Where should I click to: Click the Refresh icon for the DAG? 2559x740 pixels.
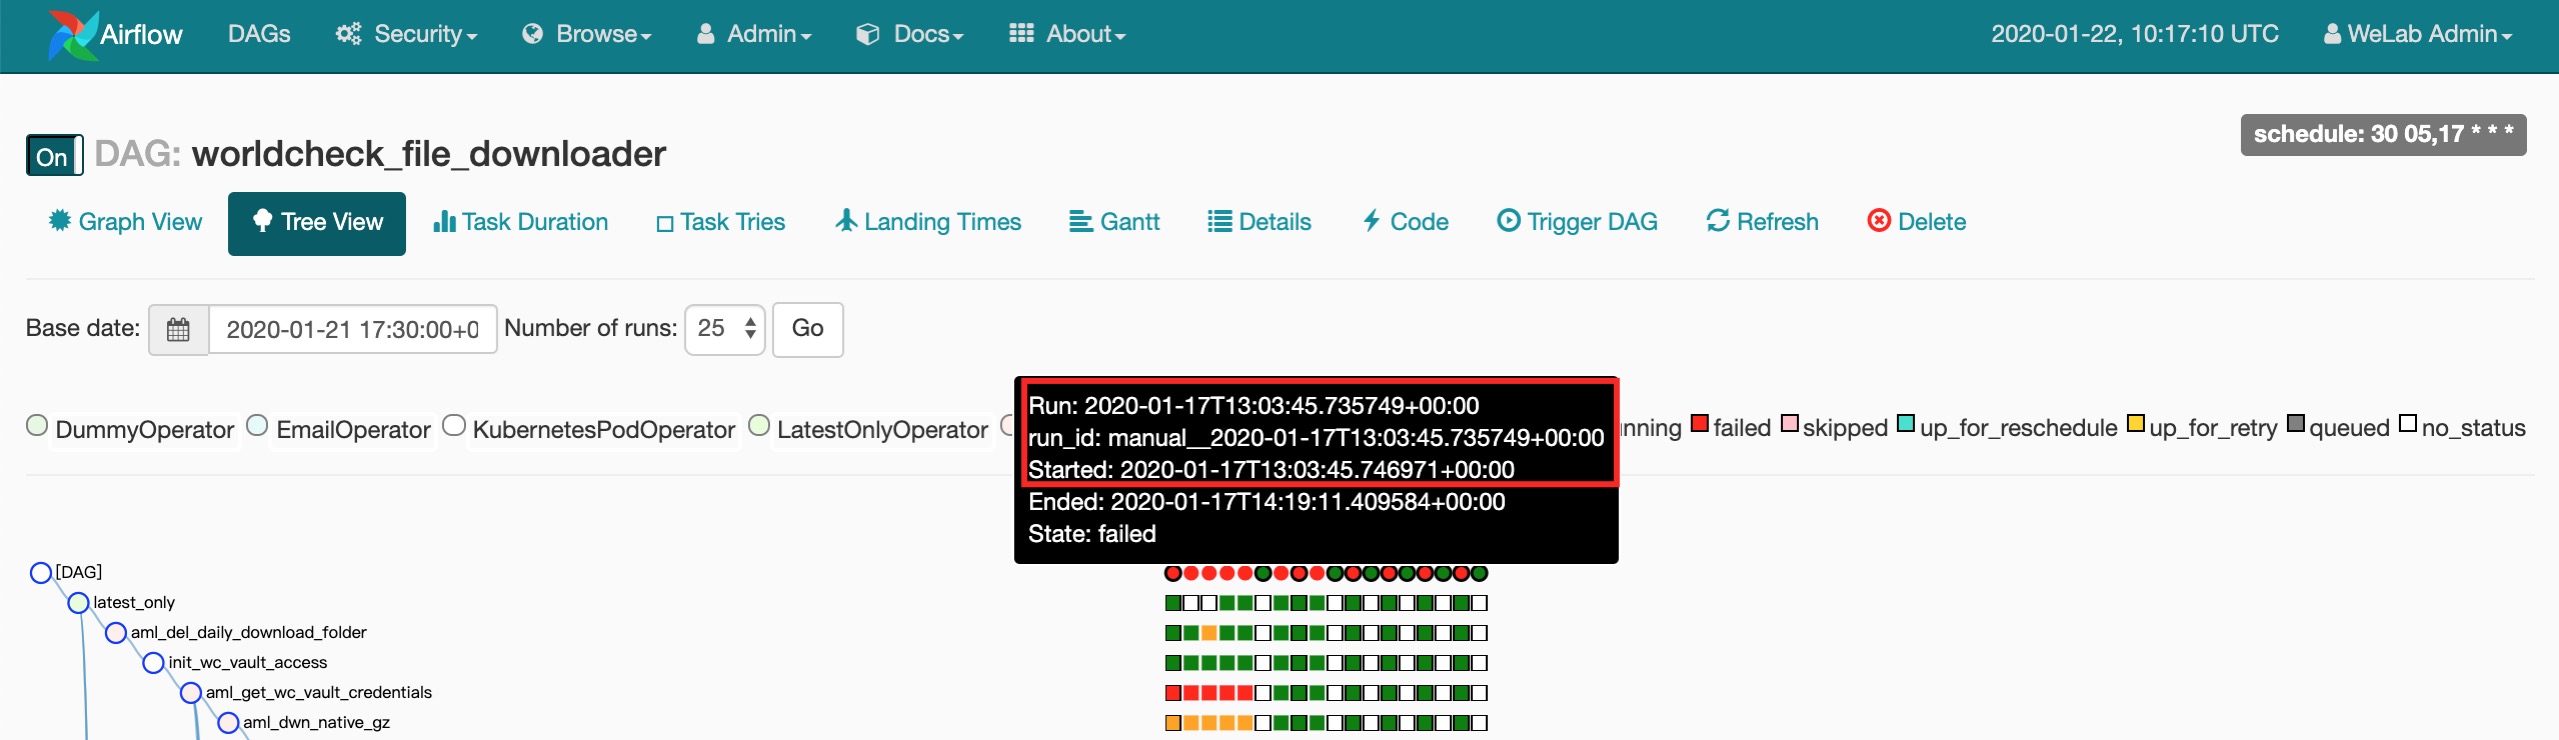point(1717,221)
